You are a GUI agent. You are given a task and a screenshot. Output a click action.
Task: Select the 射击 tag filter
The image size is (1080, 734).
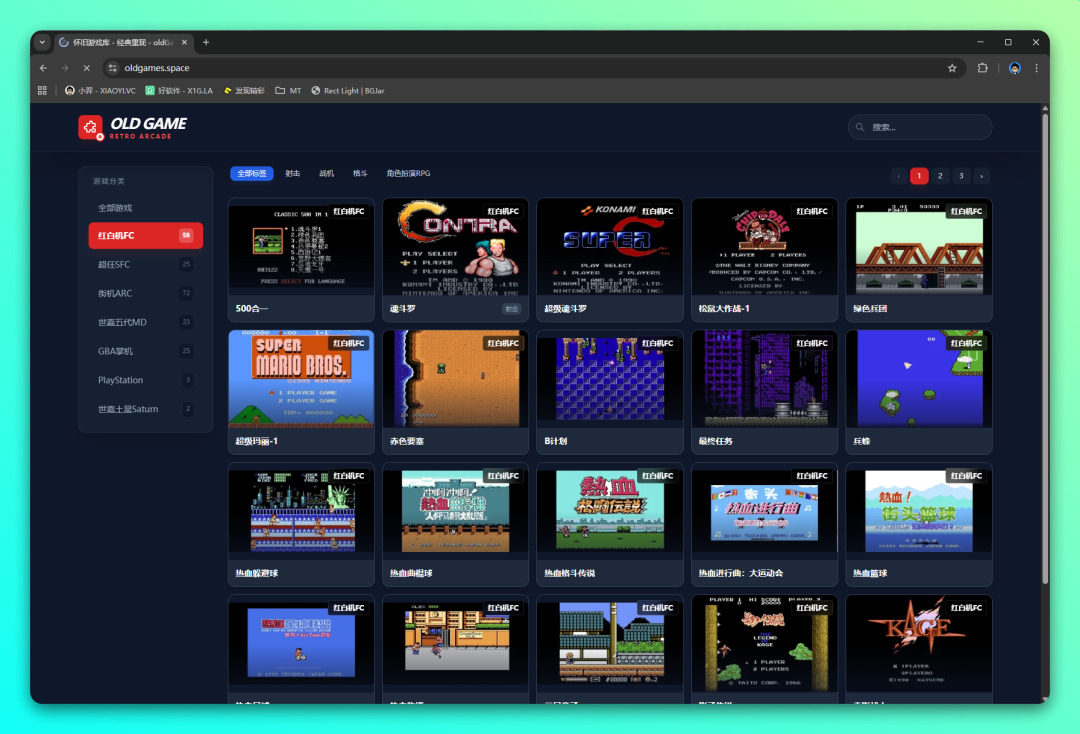(292, 173)
